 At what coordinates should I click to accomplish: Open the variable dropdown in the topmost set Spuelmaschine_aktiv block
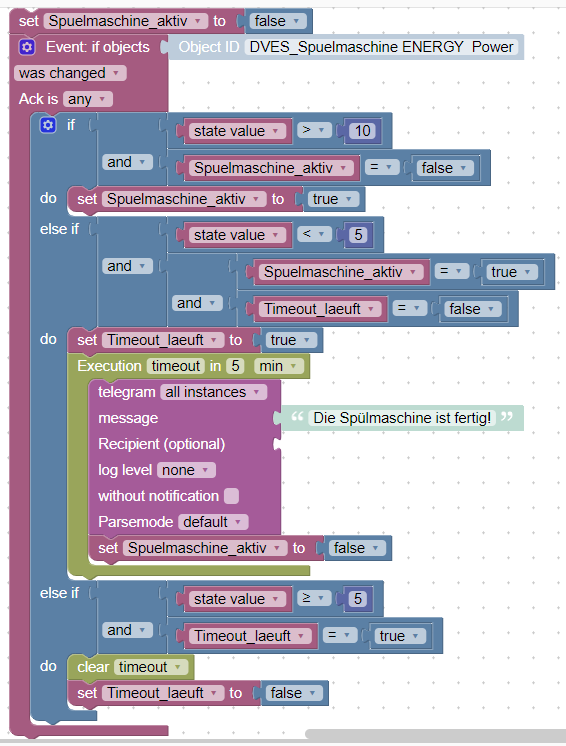tap(126, 21)
